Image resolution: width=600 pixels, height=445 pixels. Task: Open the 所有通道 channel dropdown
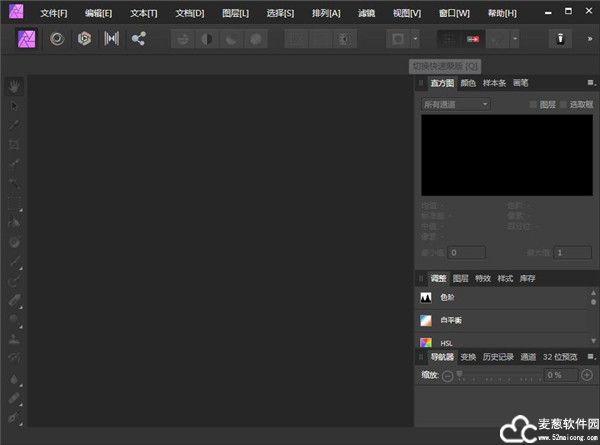pyautogui.click(x=455, y=104)
